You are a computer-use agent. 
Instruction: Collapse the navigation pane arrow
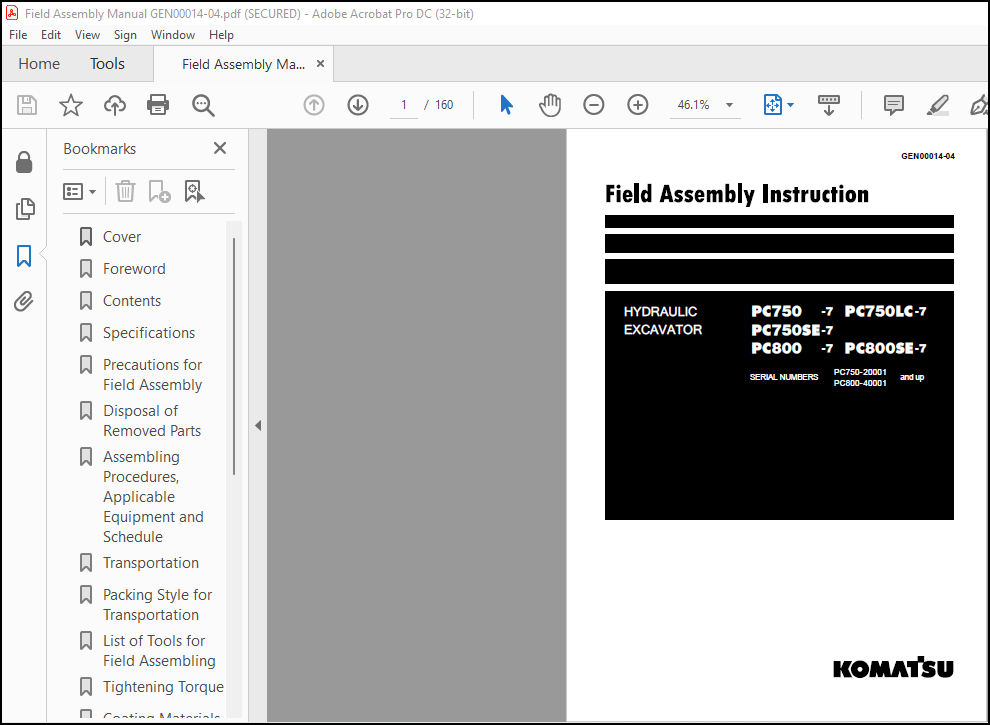tap(258, 426)
